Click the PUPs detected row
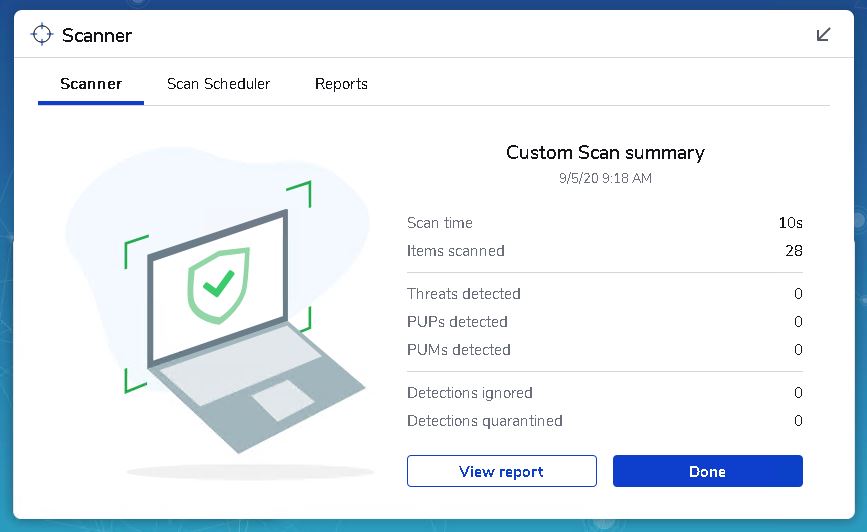 point(604,322)
